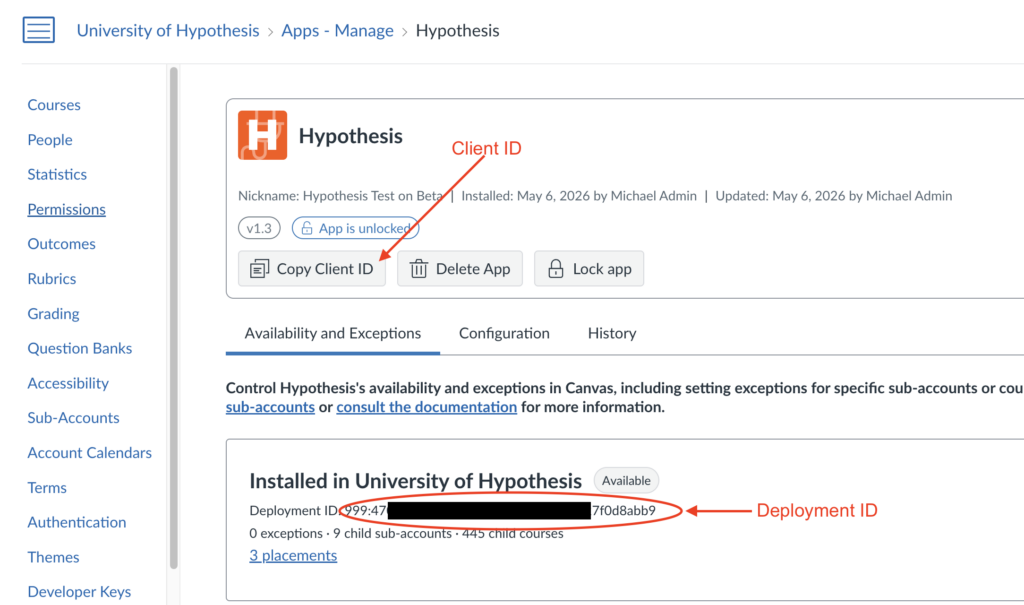Click the Copy Client ID button
This screenshot has height=605, width=1024.
(x=312, y=269)
